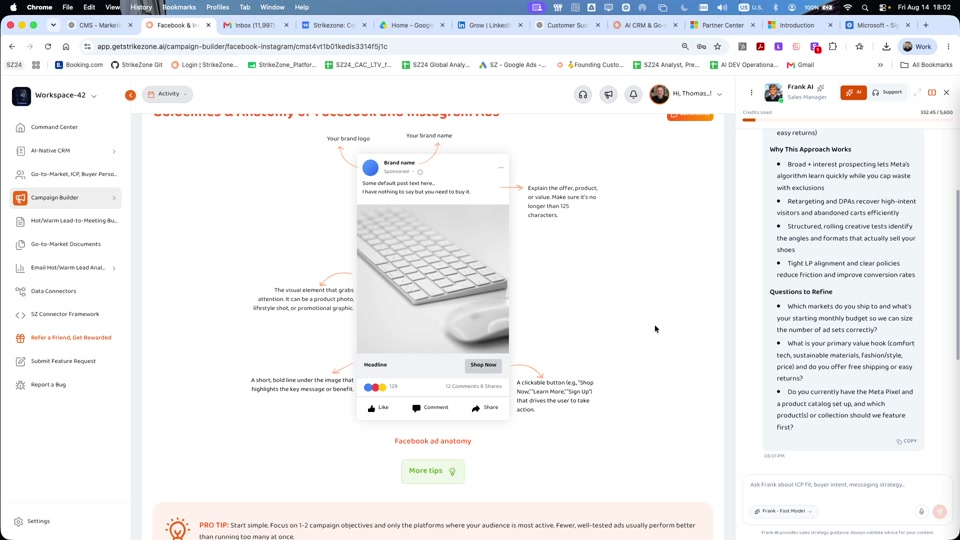Open SZ Connector Framework in sidebar

tap(66, 315)
